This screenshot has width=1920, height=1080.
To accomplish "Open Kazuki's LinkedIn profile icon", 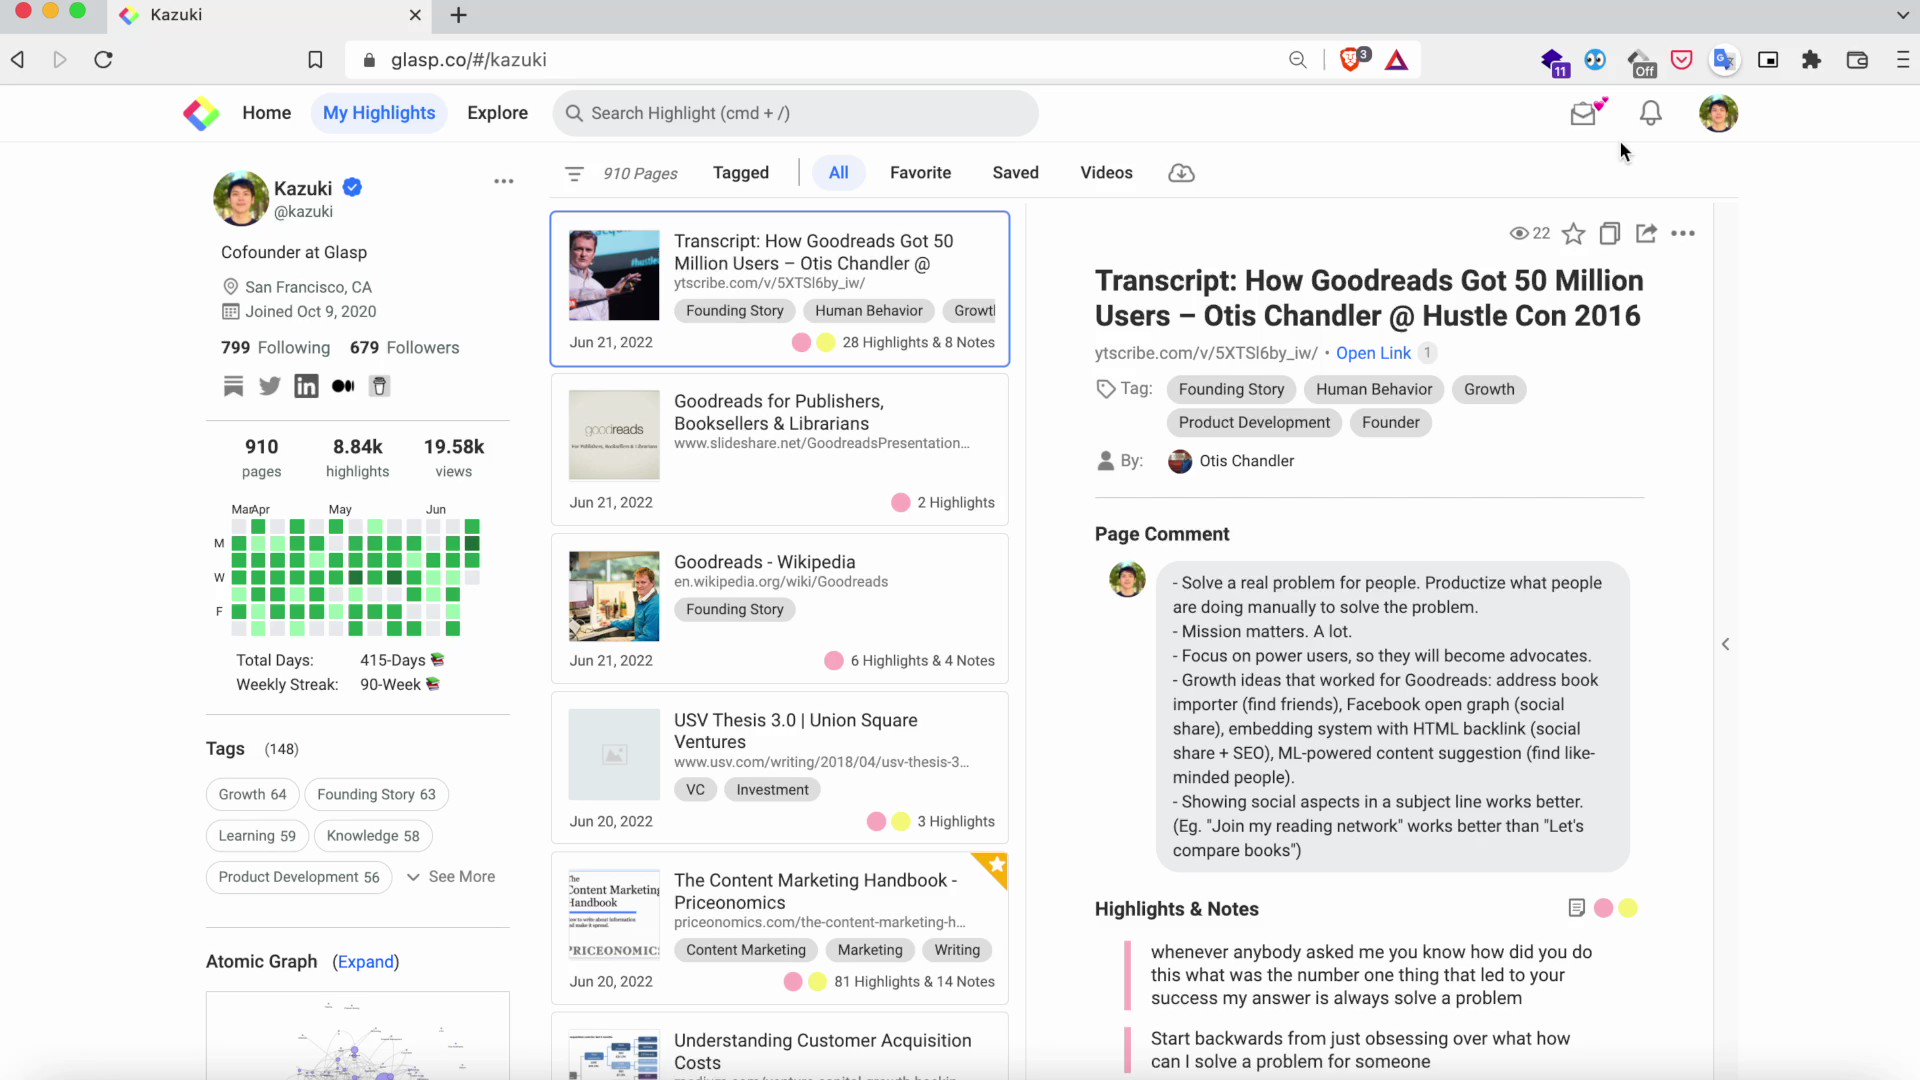I will (306, 386).
